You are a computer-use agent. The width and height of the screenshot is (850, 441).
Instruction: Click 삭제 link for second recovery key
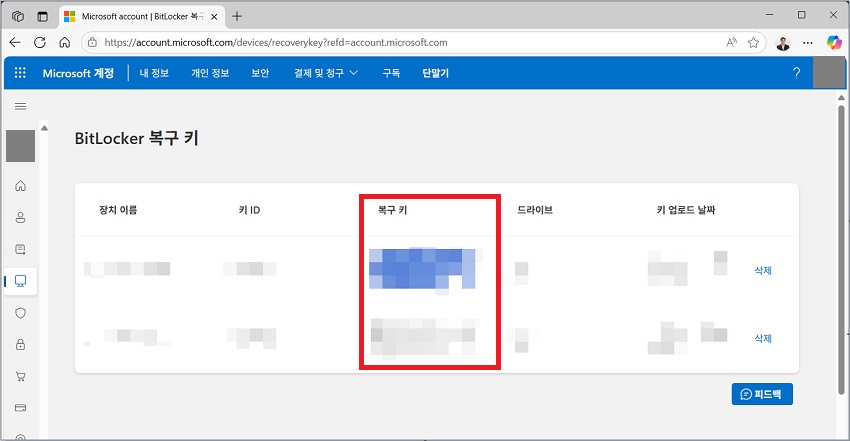[763, 338]
